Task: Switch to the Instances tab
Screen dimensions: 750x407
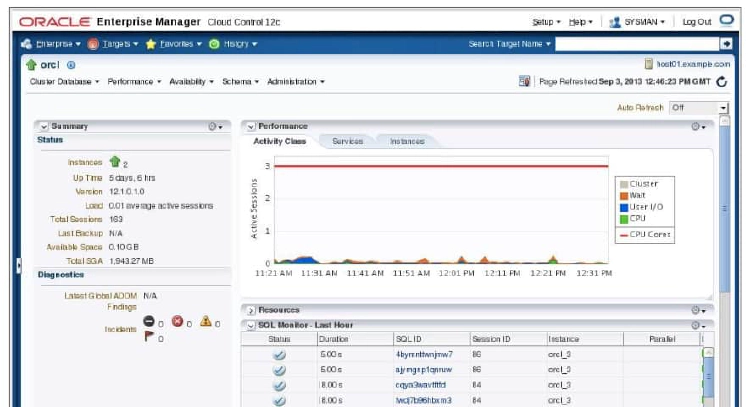Action: [407, 141]
